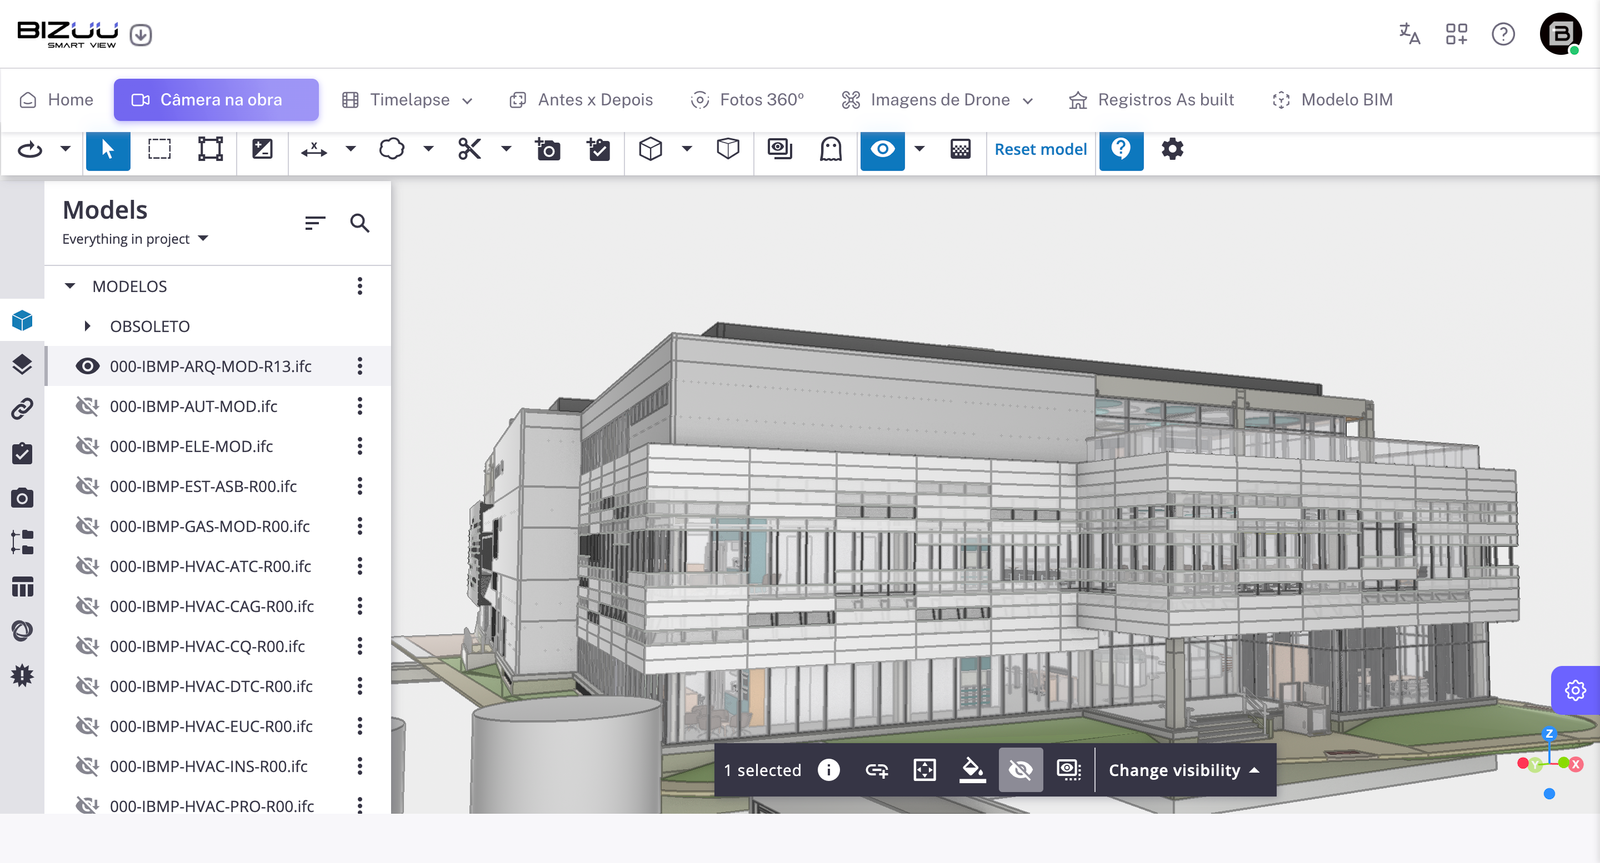
Task: Sort the Models list
Action: click(315, 223)
